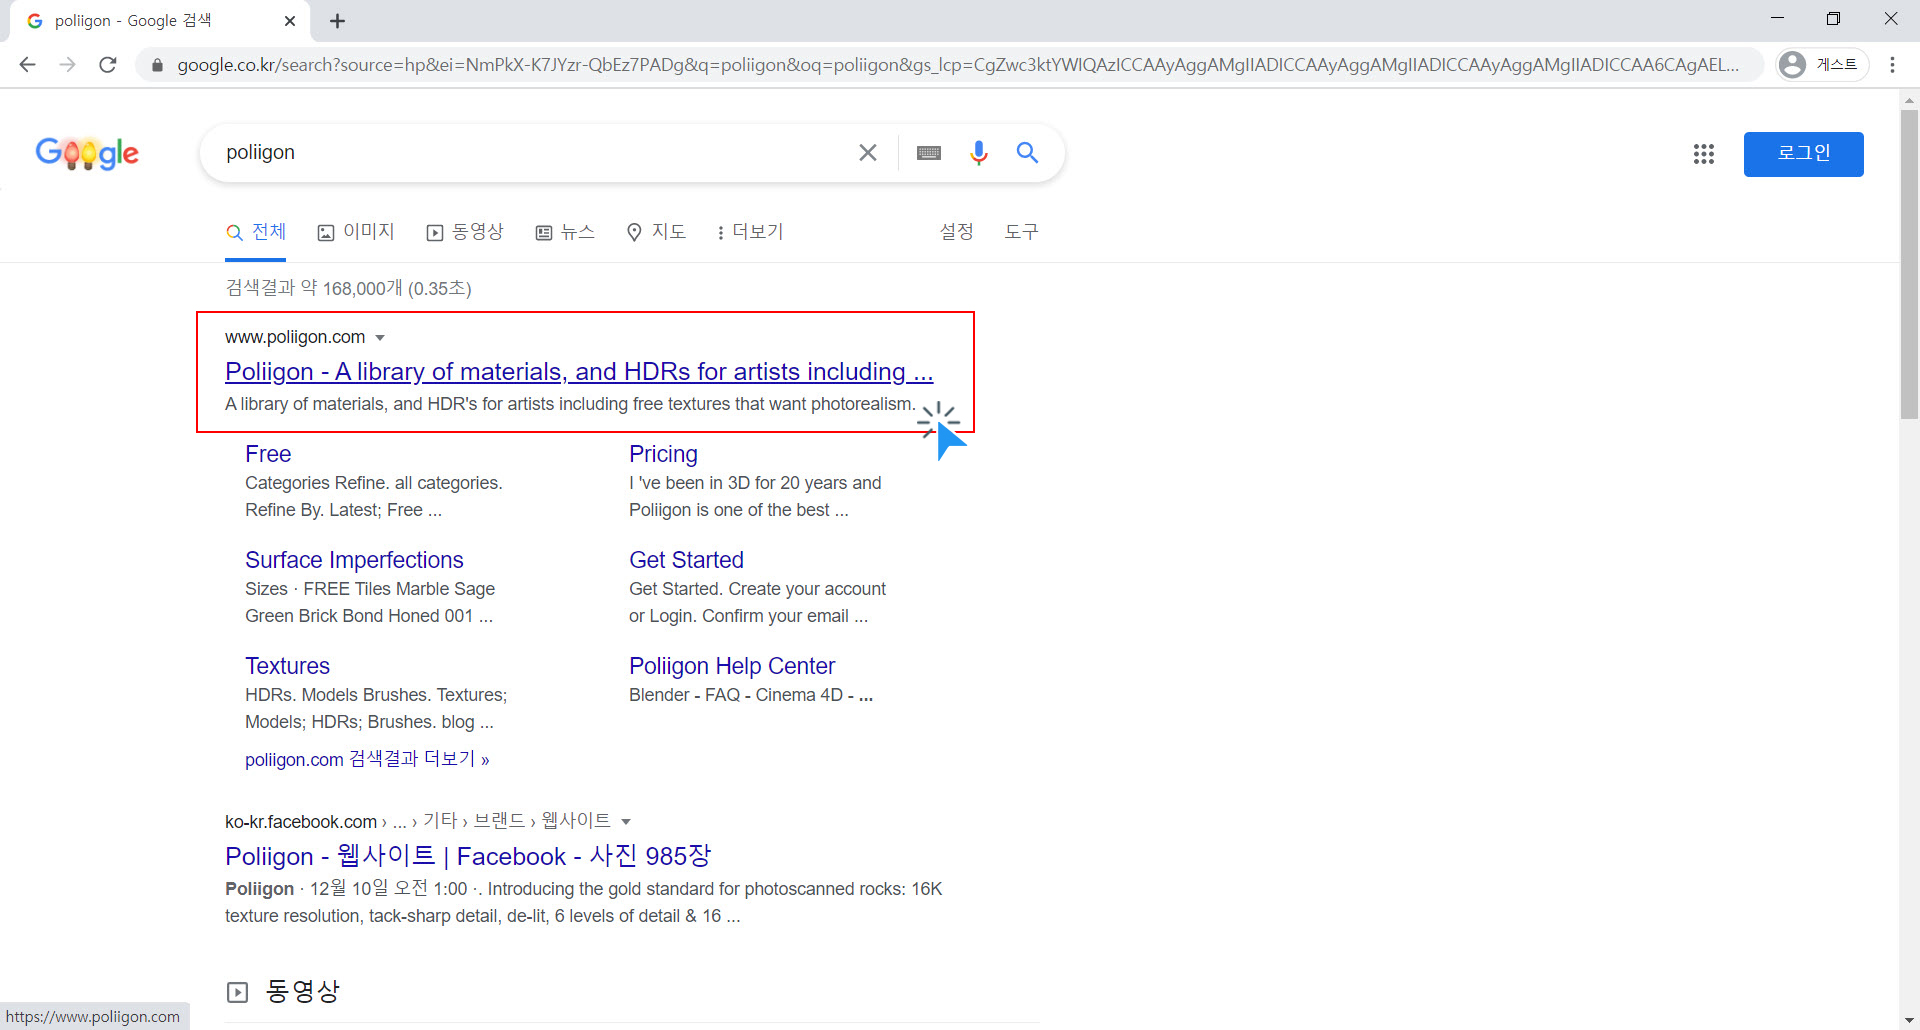View site security lock info
The width and height of the screenshot is (1920, 1030).
157,65
